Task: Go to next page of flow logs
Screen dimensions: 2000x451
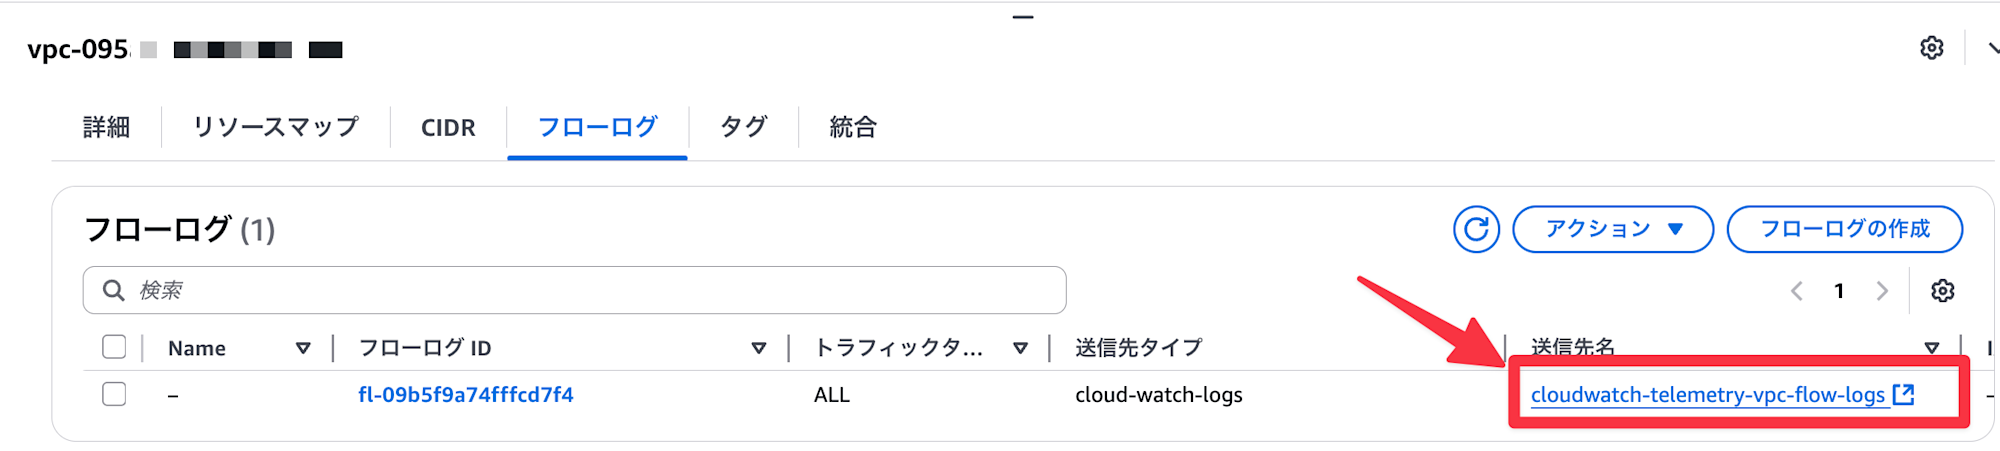Action: tap(1882, 291)
